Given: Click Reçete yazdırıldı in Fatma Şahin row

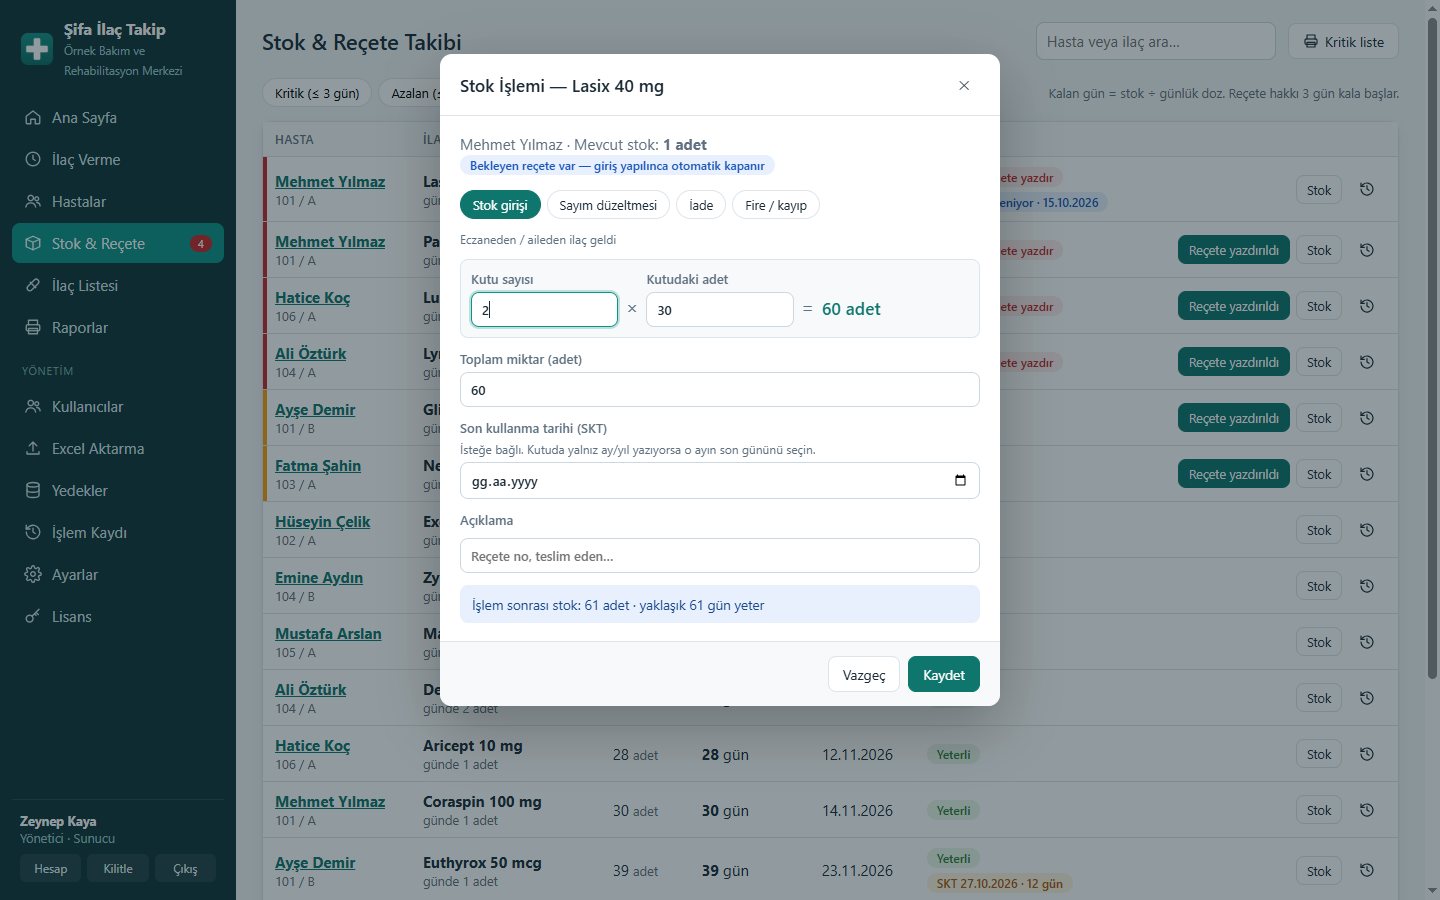Looking at the screenshot, I should point(1234,474).
